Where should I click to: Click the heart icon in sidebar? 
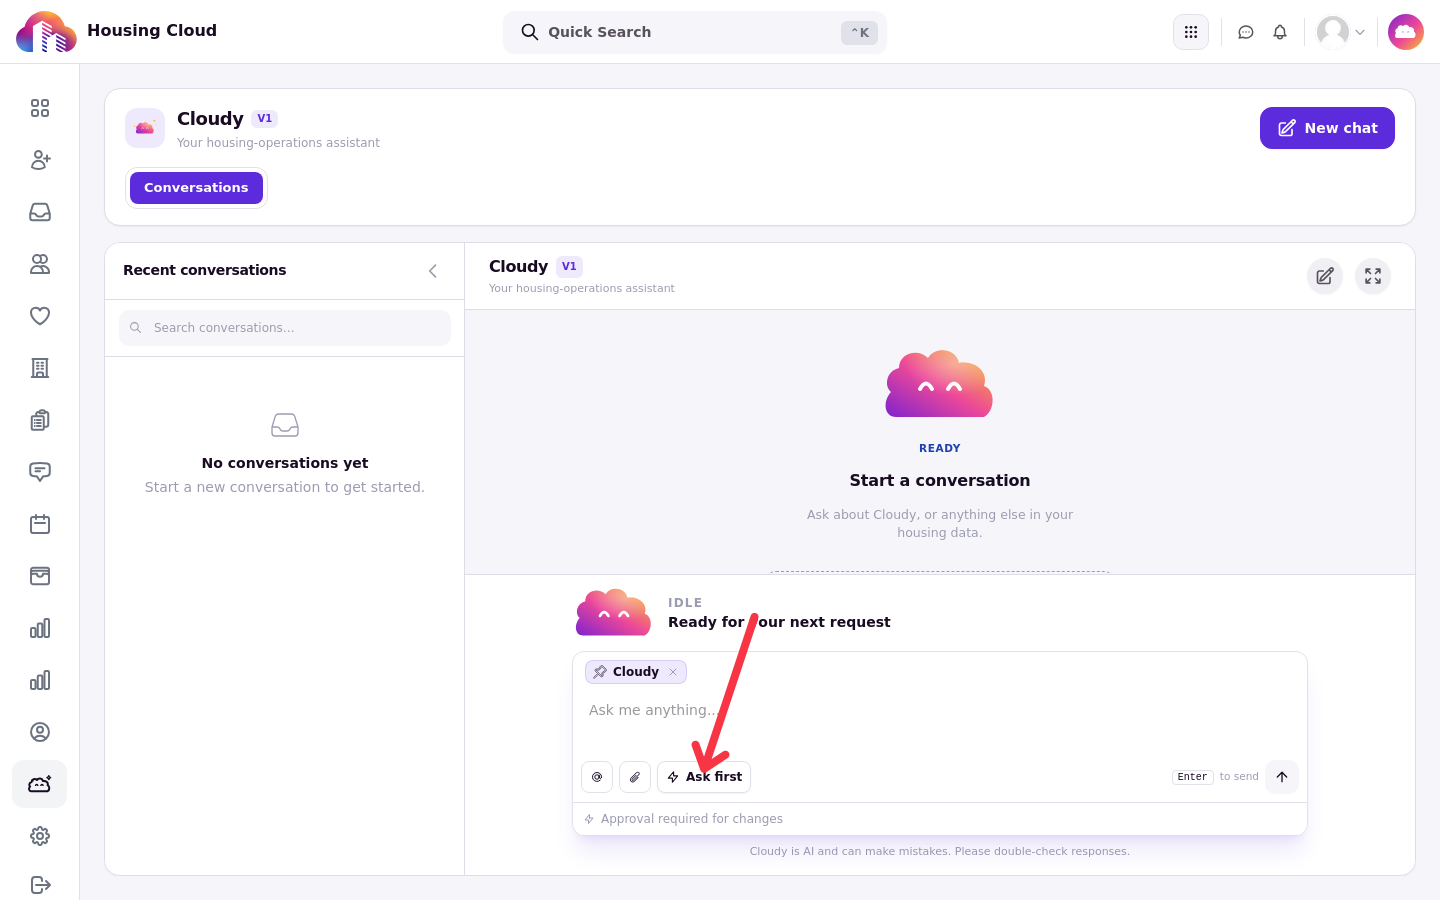point(40,316)
